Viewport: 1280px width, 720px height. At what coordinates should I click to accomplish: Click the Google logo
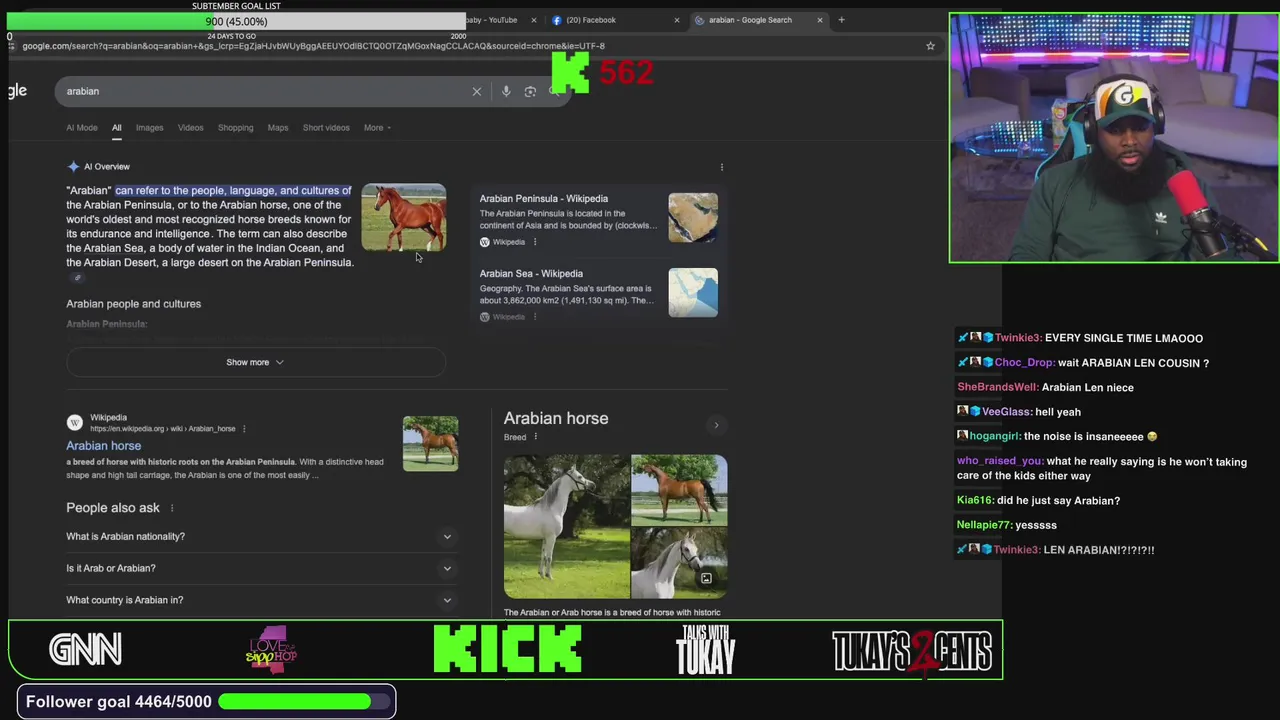point(17,91)
